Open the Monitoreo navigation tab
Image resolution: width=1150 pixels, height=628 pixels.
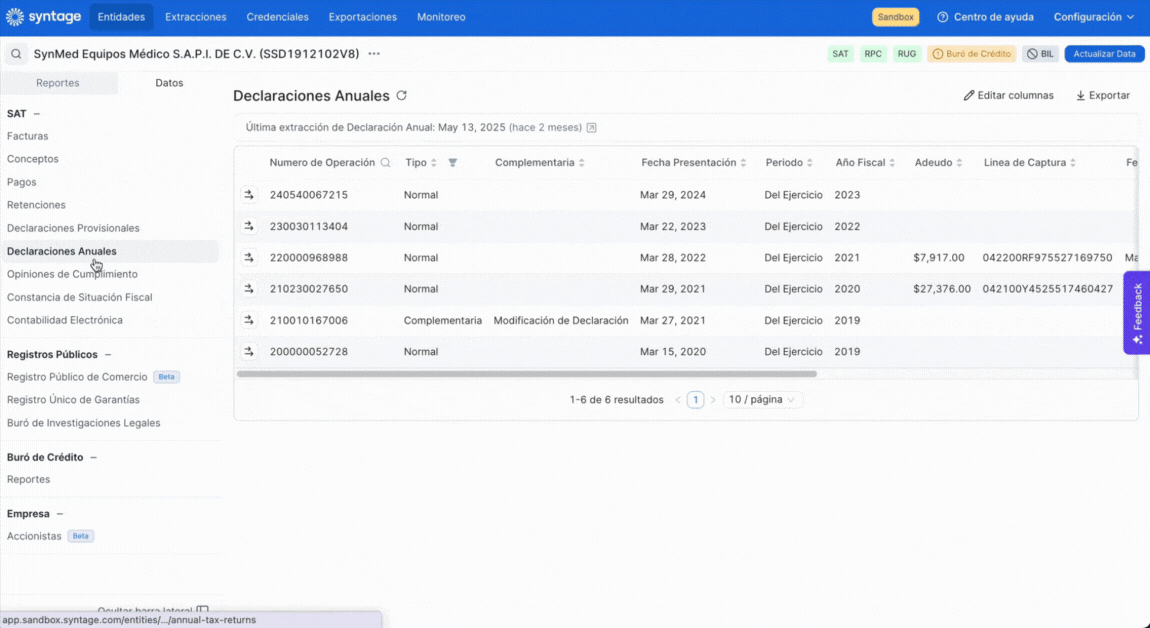coord(441,17)
